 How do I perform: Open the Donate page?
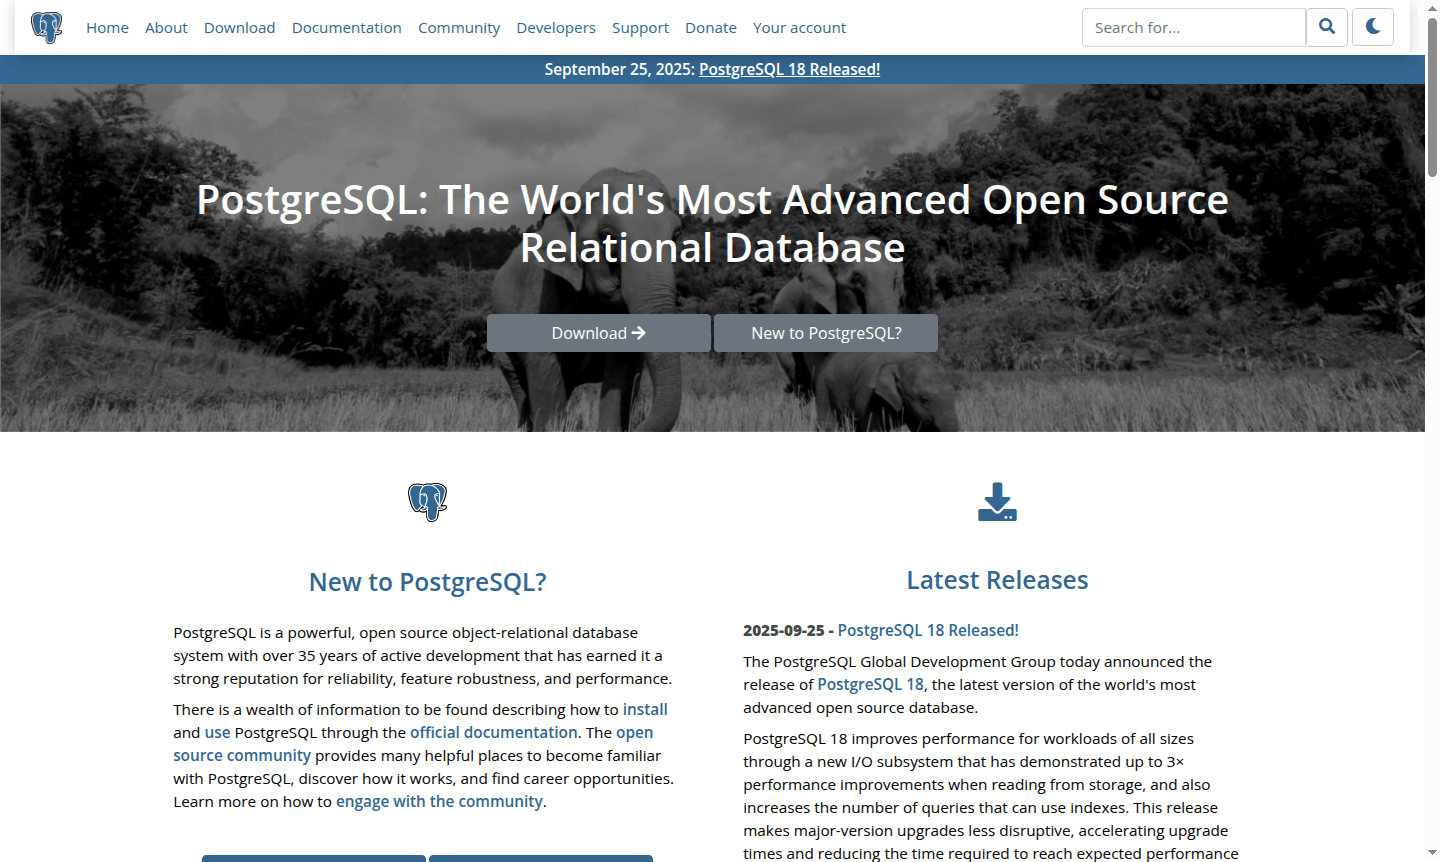[711, 27]
